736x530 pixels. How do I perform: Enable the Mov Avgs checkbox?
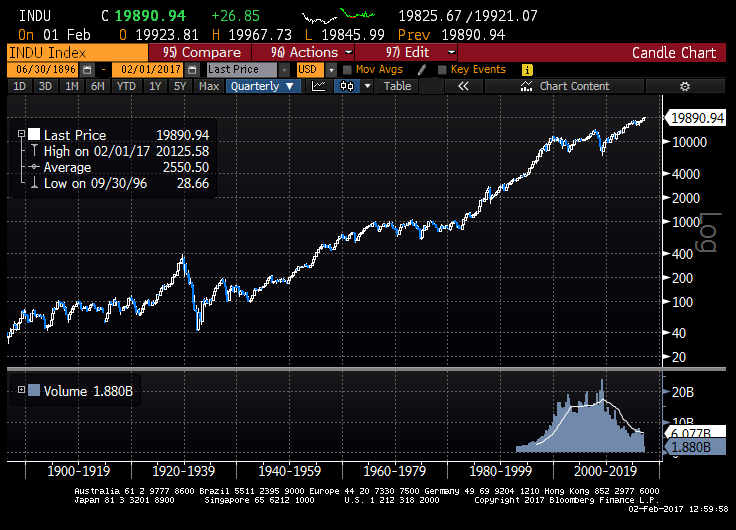[347, 70]
